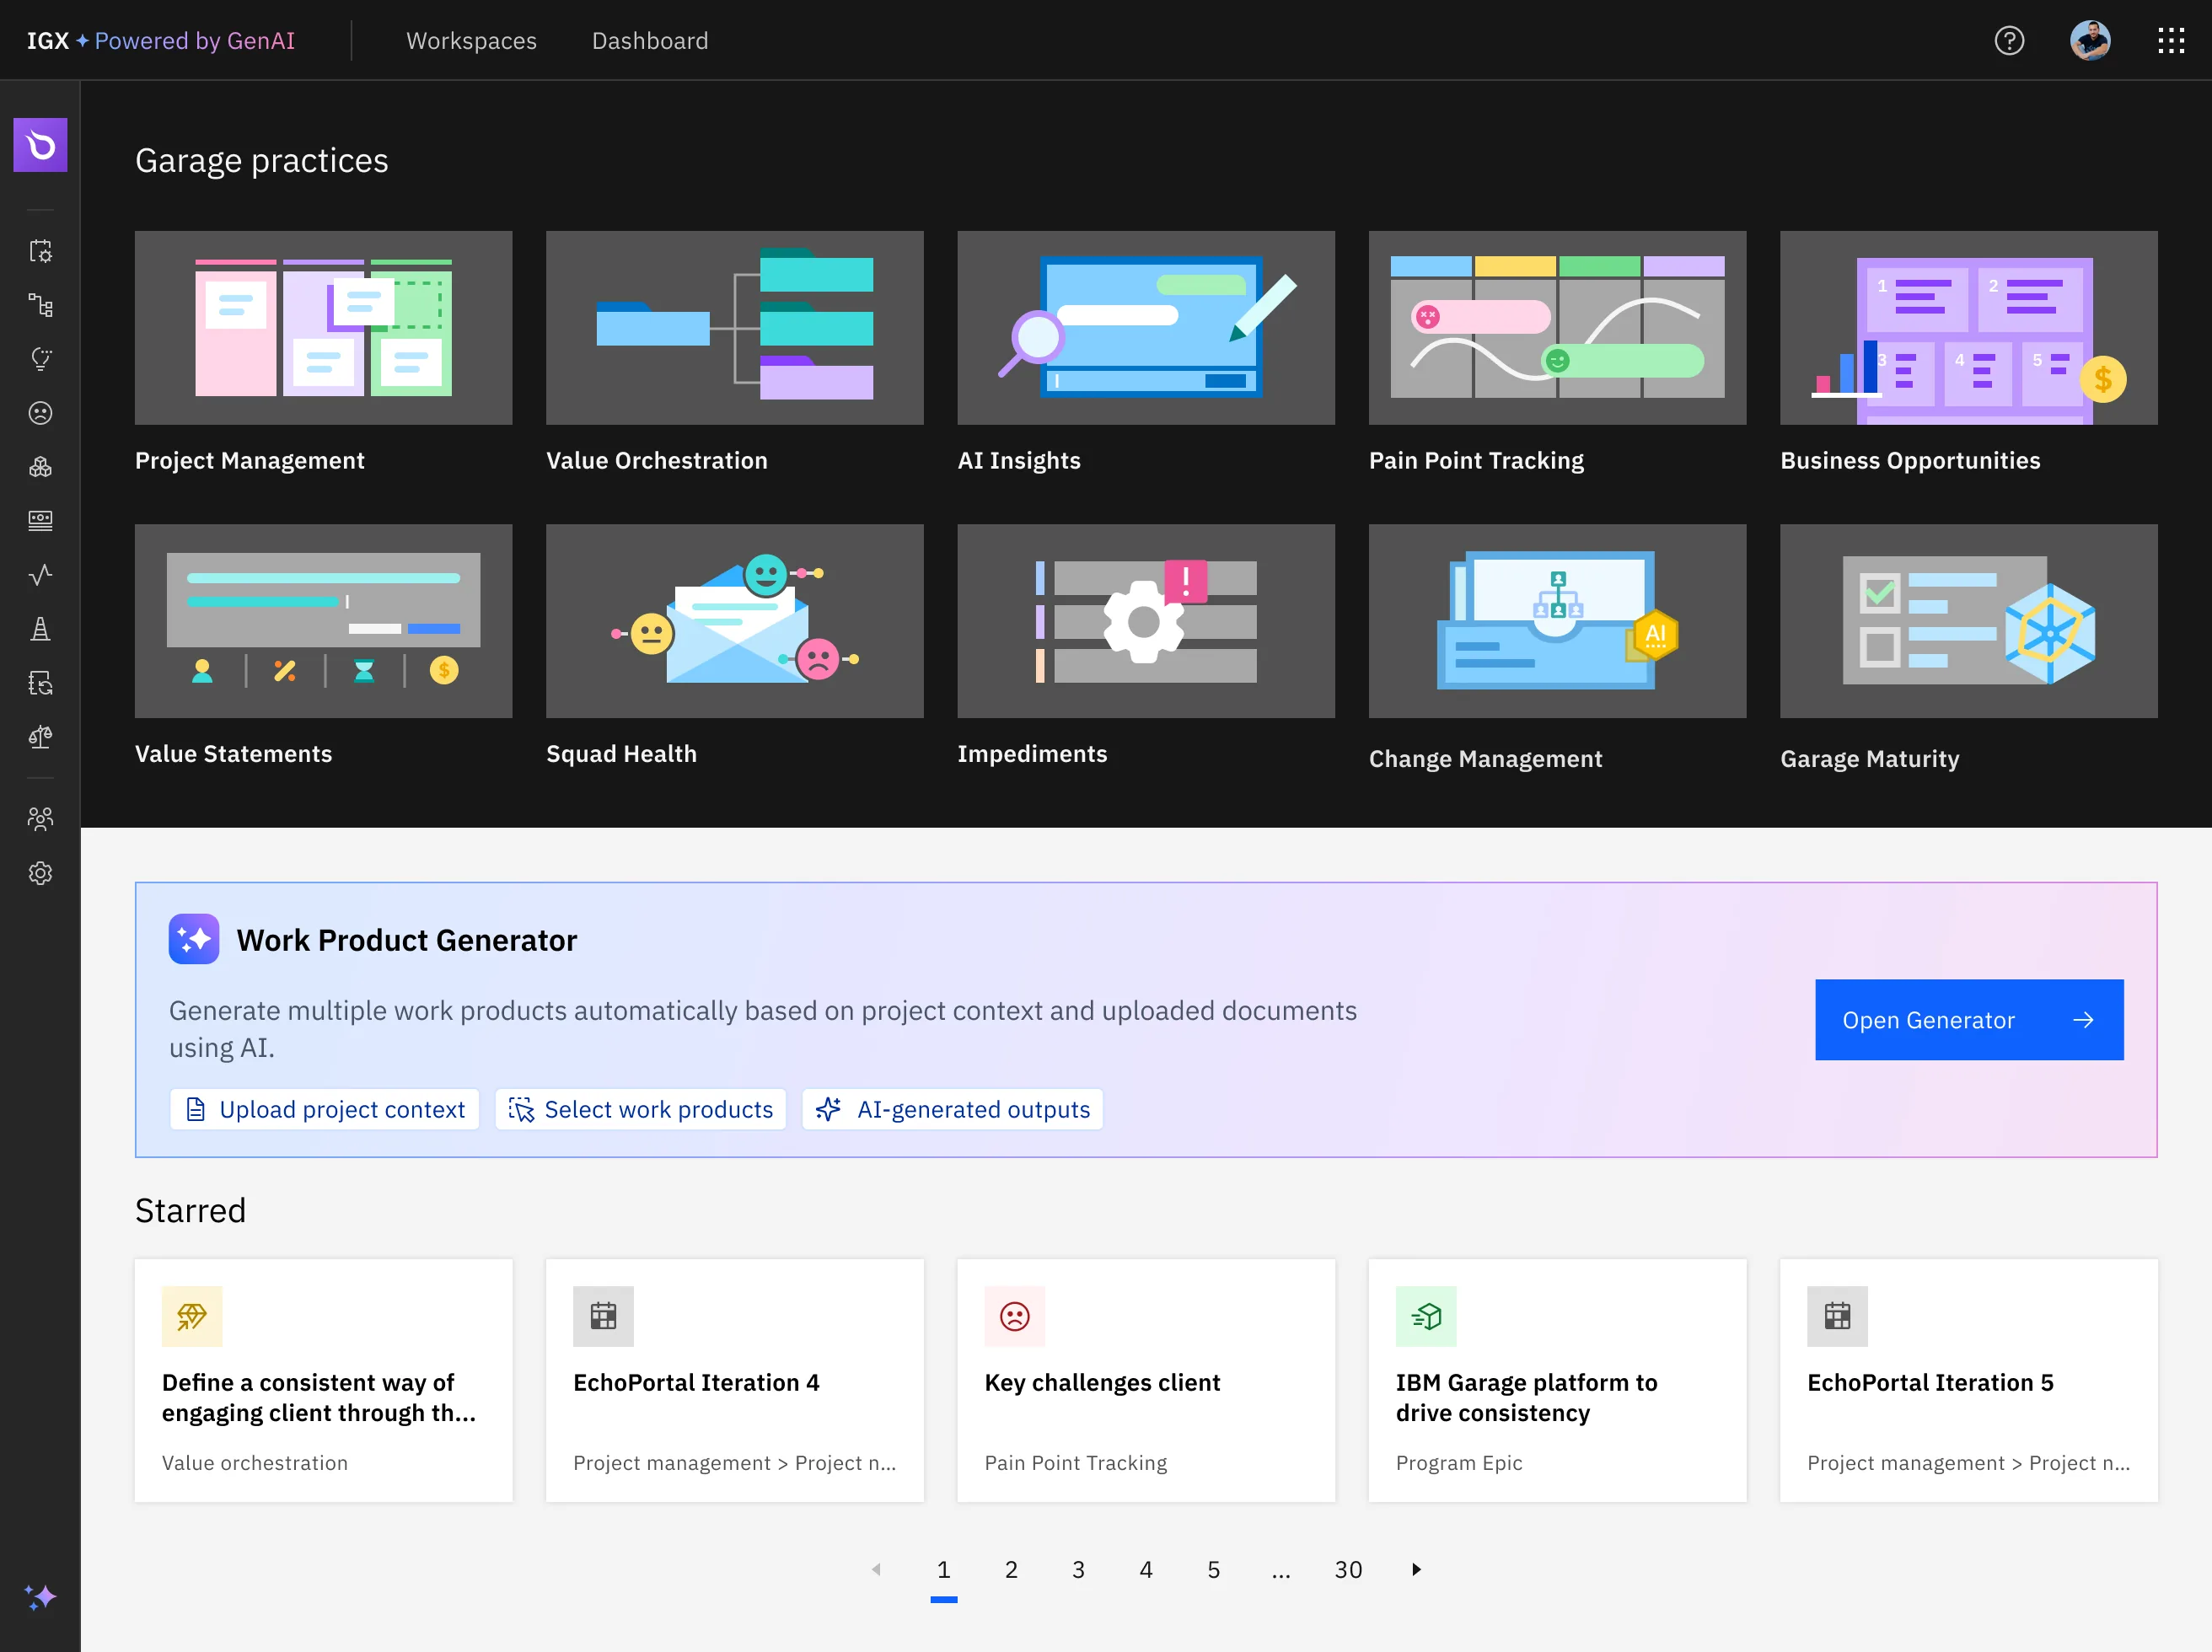Screen dimensions: 2212x1652
Task: Click the AI-generated outputs tag
Action: click(953, 1109)
